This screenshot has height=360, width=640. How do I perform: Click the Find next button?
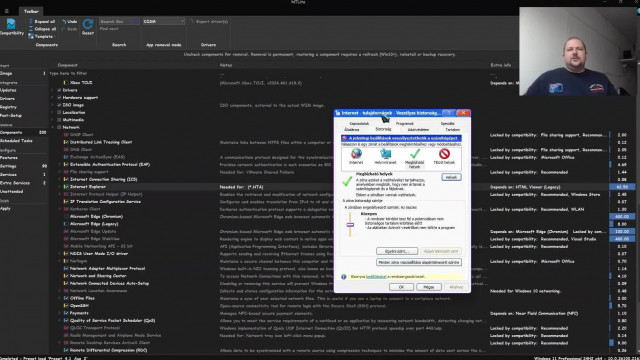[109, 29]
